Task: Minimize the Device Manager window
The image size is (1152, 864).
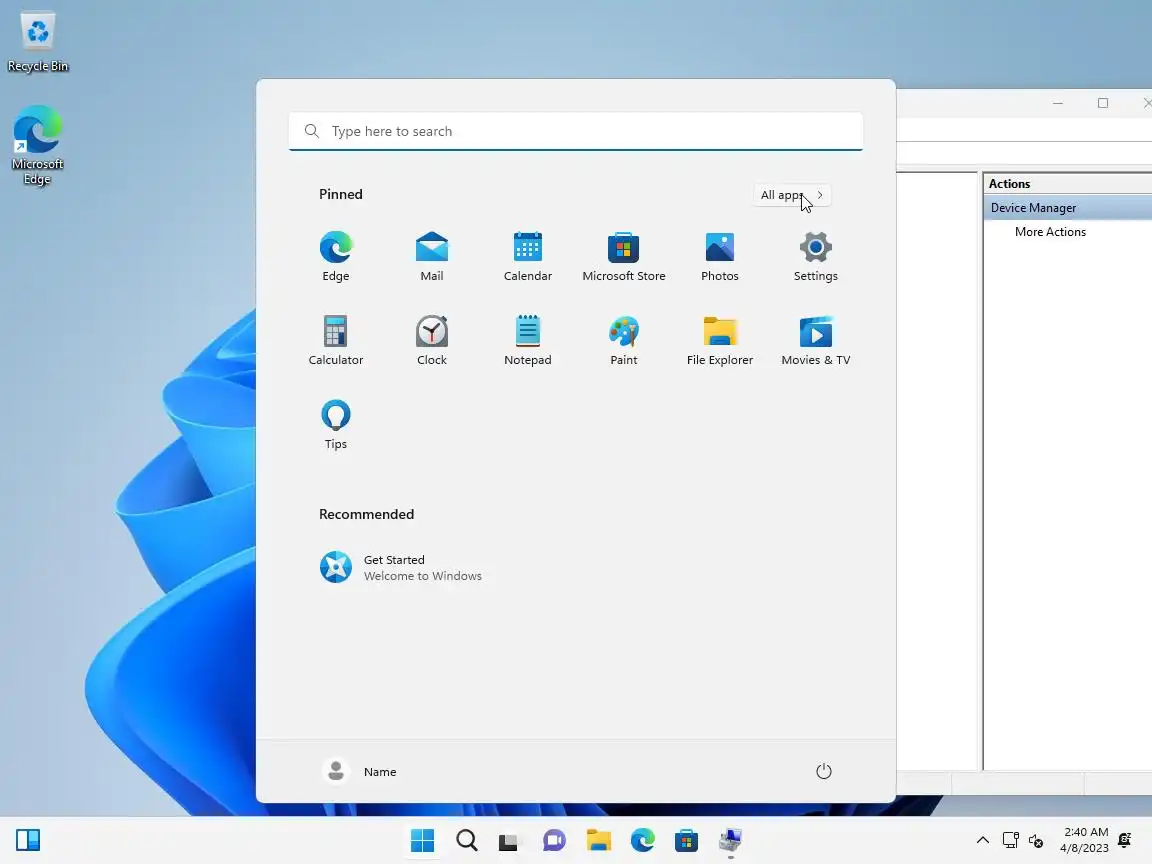Action: [1058, 103]
